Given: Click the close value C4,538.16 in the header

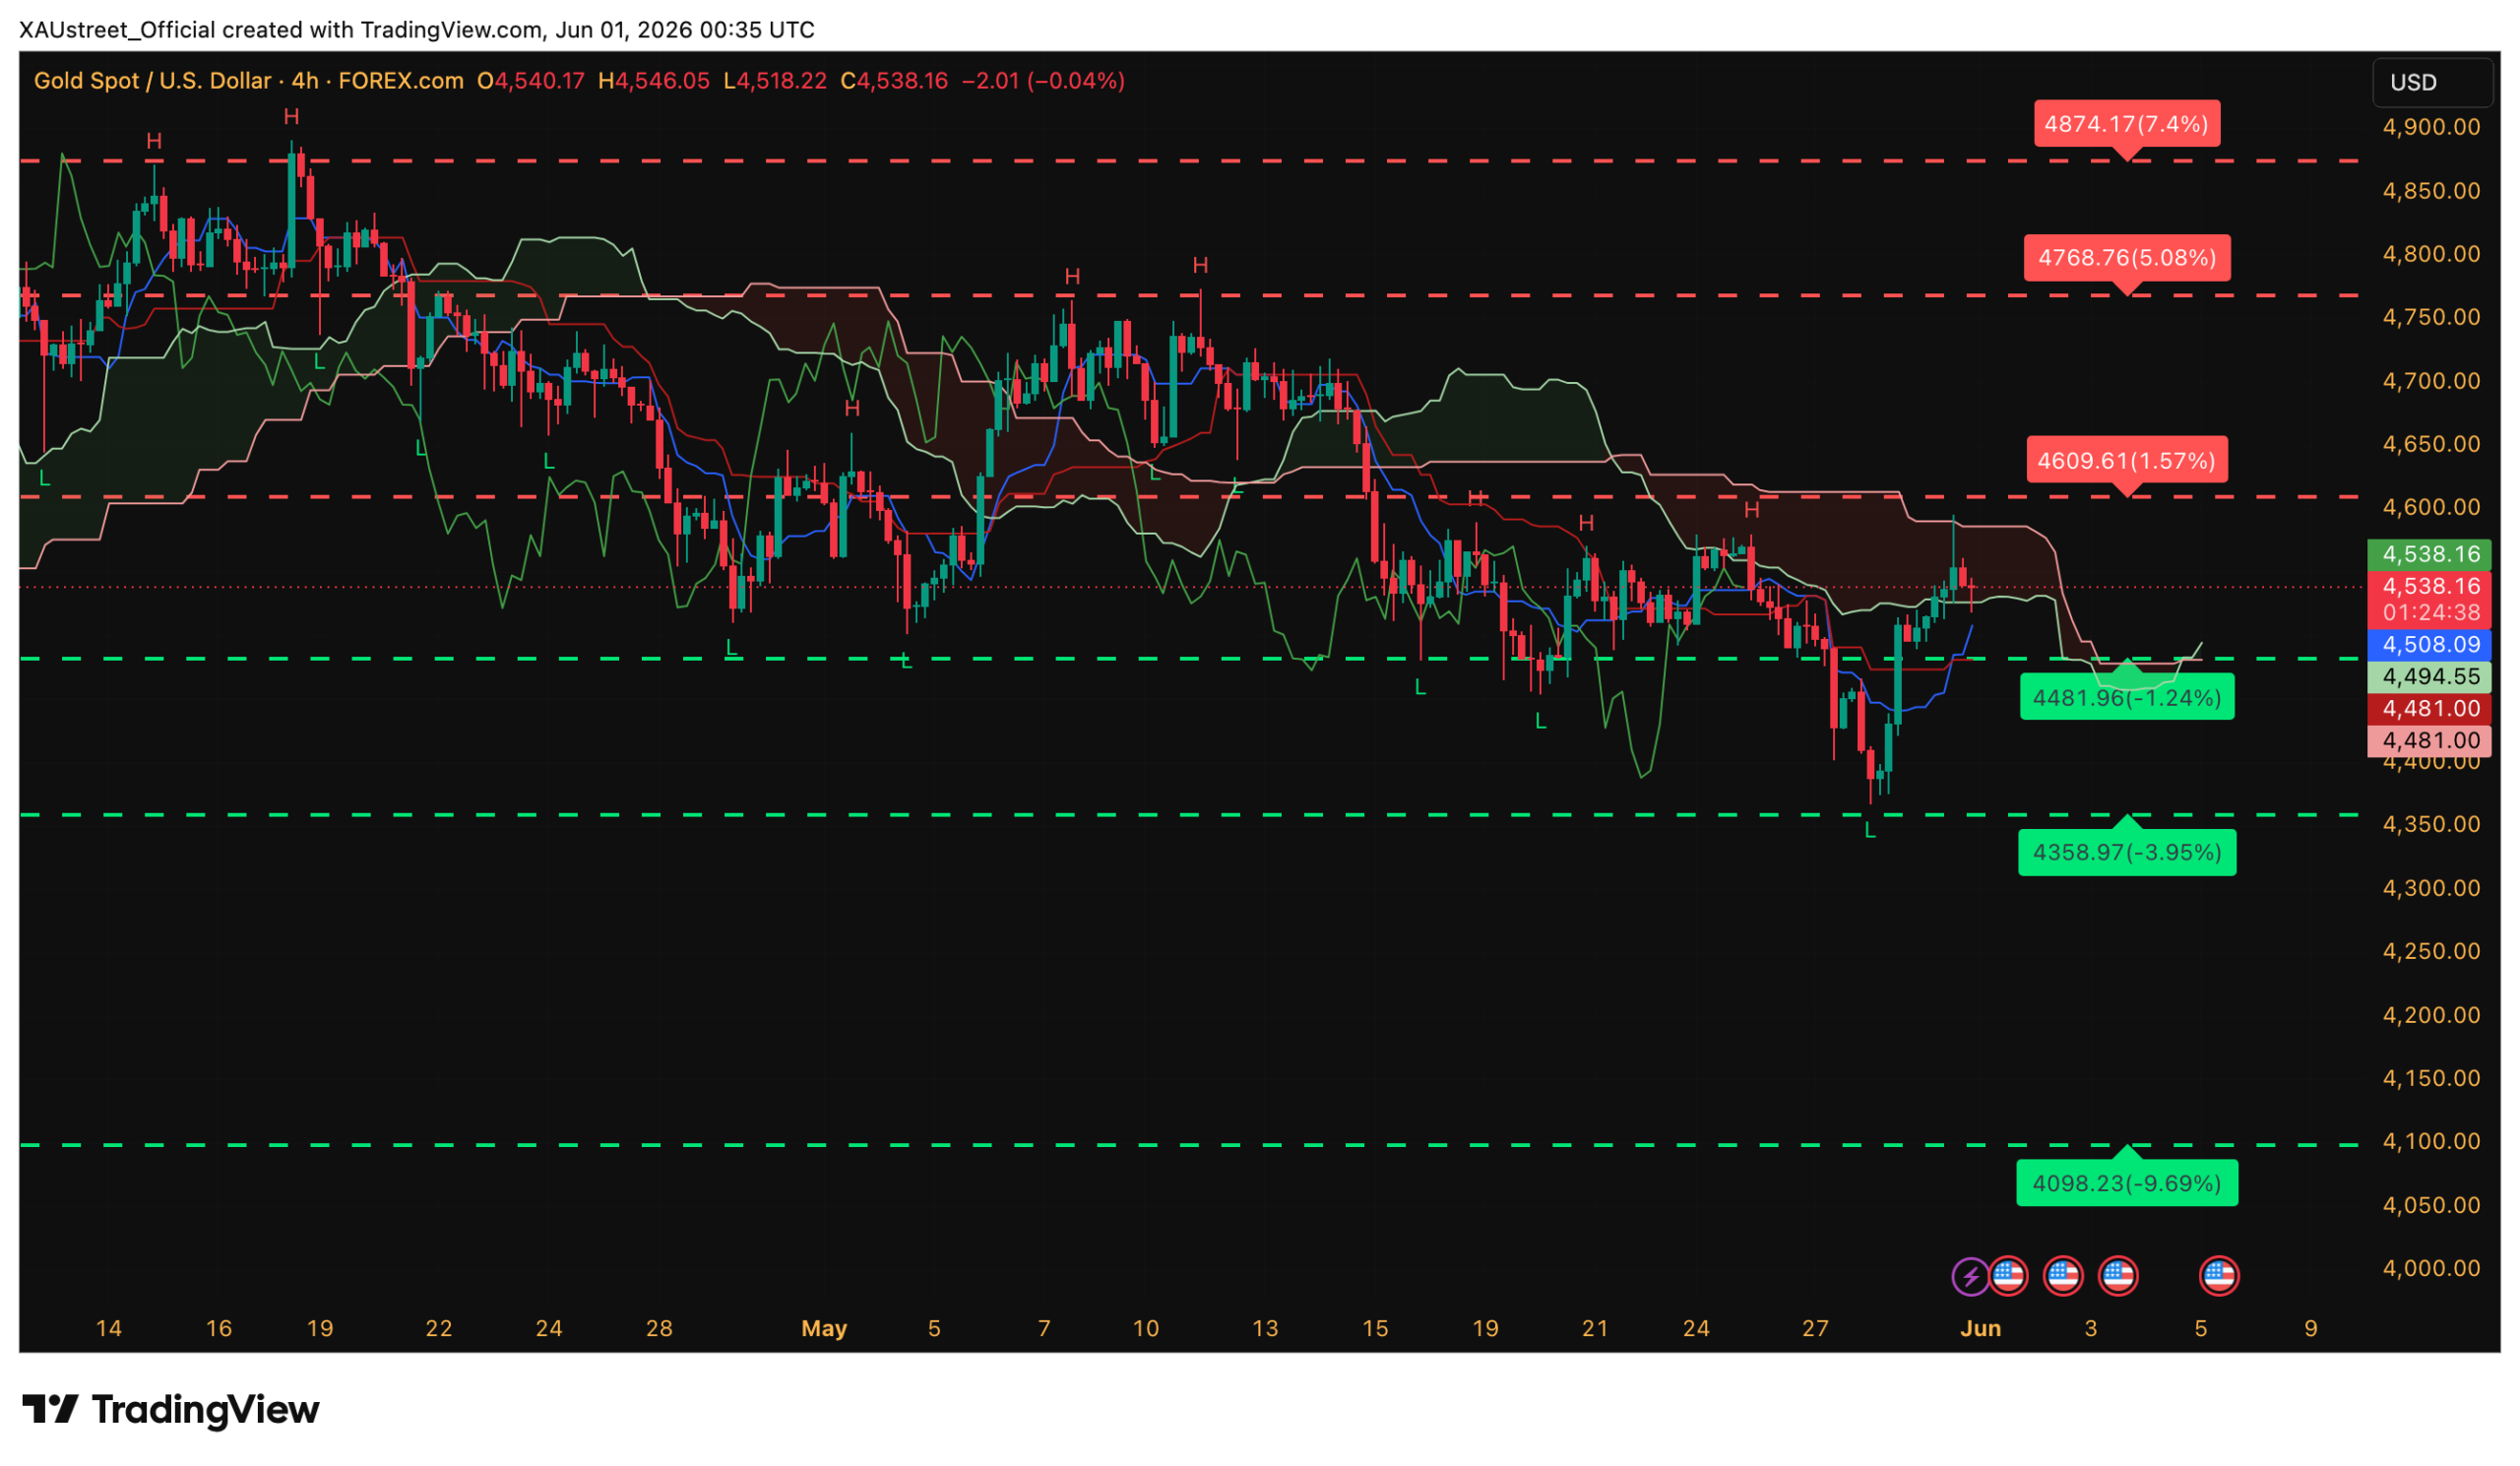Looking at the screenshot, I should 893,81.
